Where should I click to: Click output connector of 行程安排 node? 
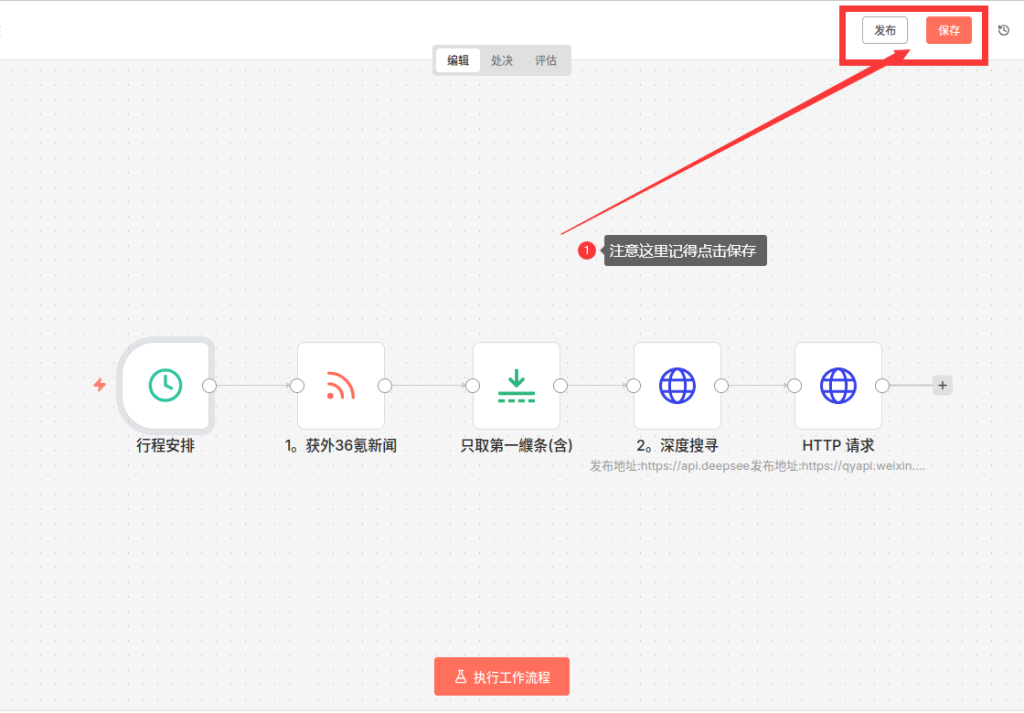tap(209, 385)
